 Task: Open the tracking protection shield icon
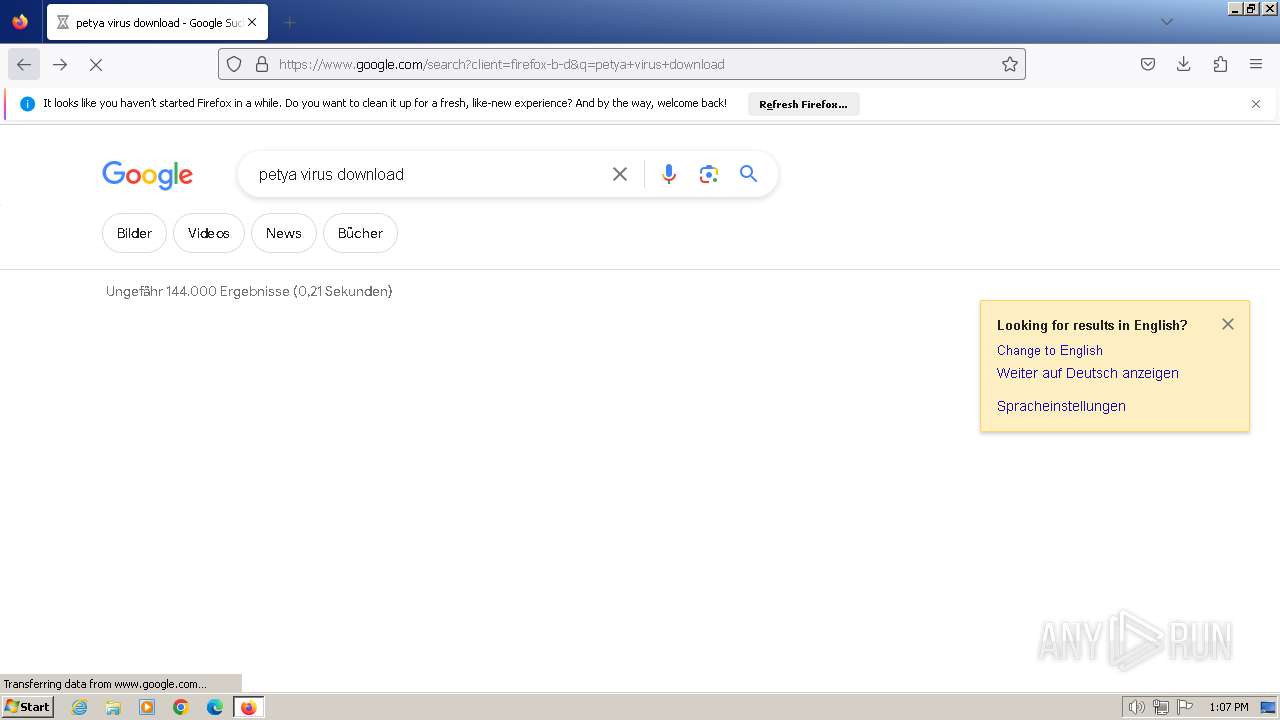point(234,64)
